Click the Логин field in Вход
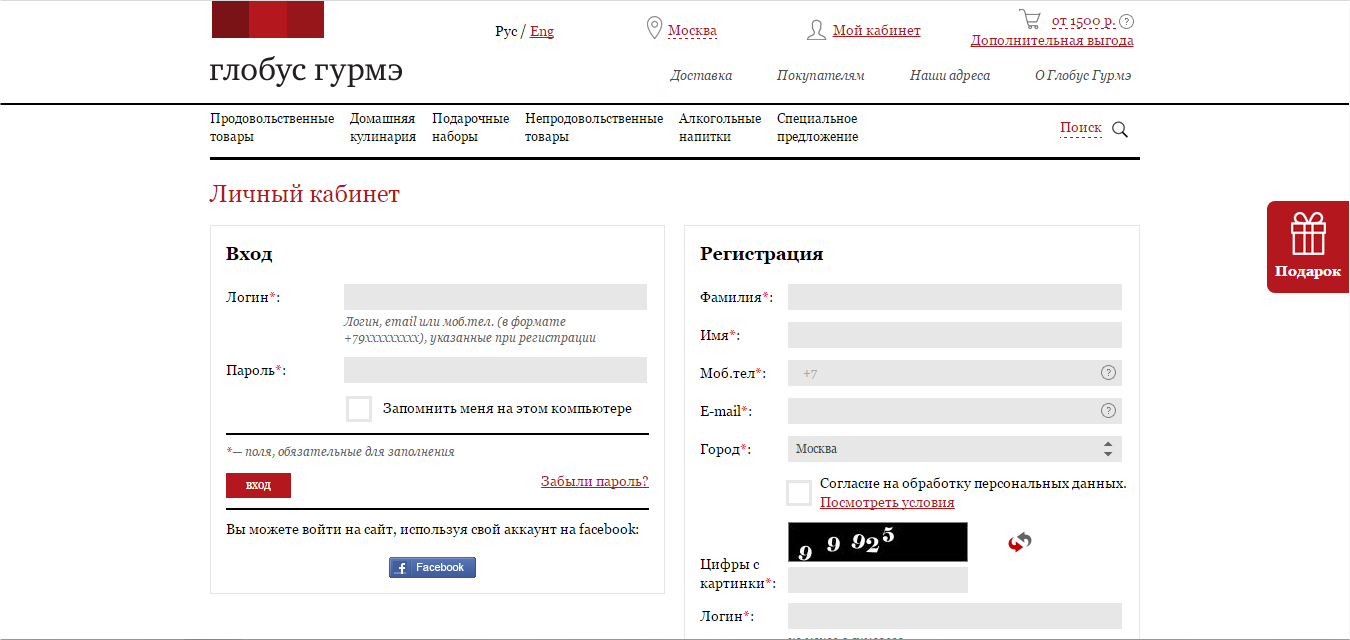 click(495, 297)
